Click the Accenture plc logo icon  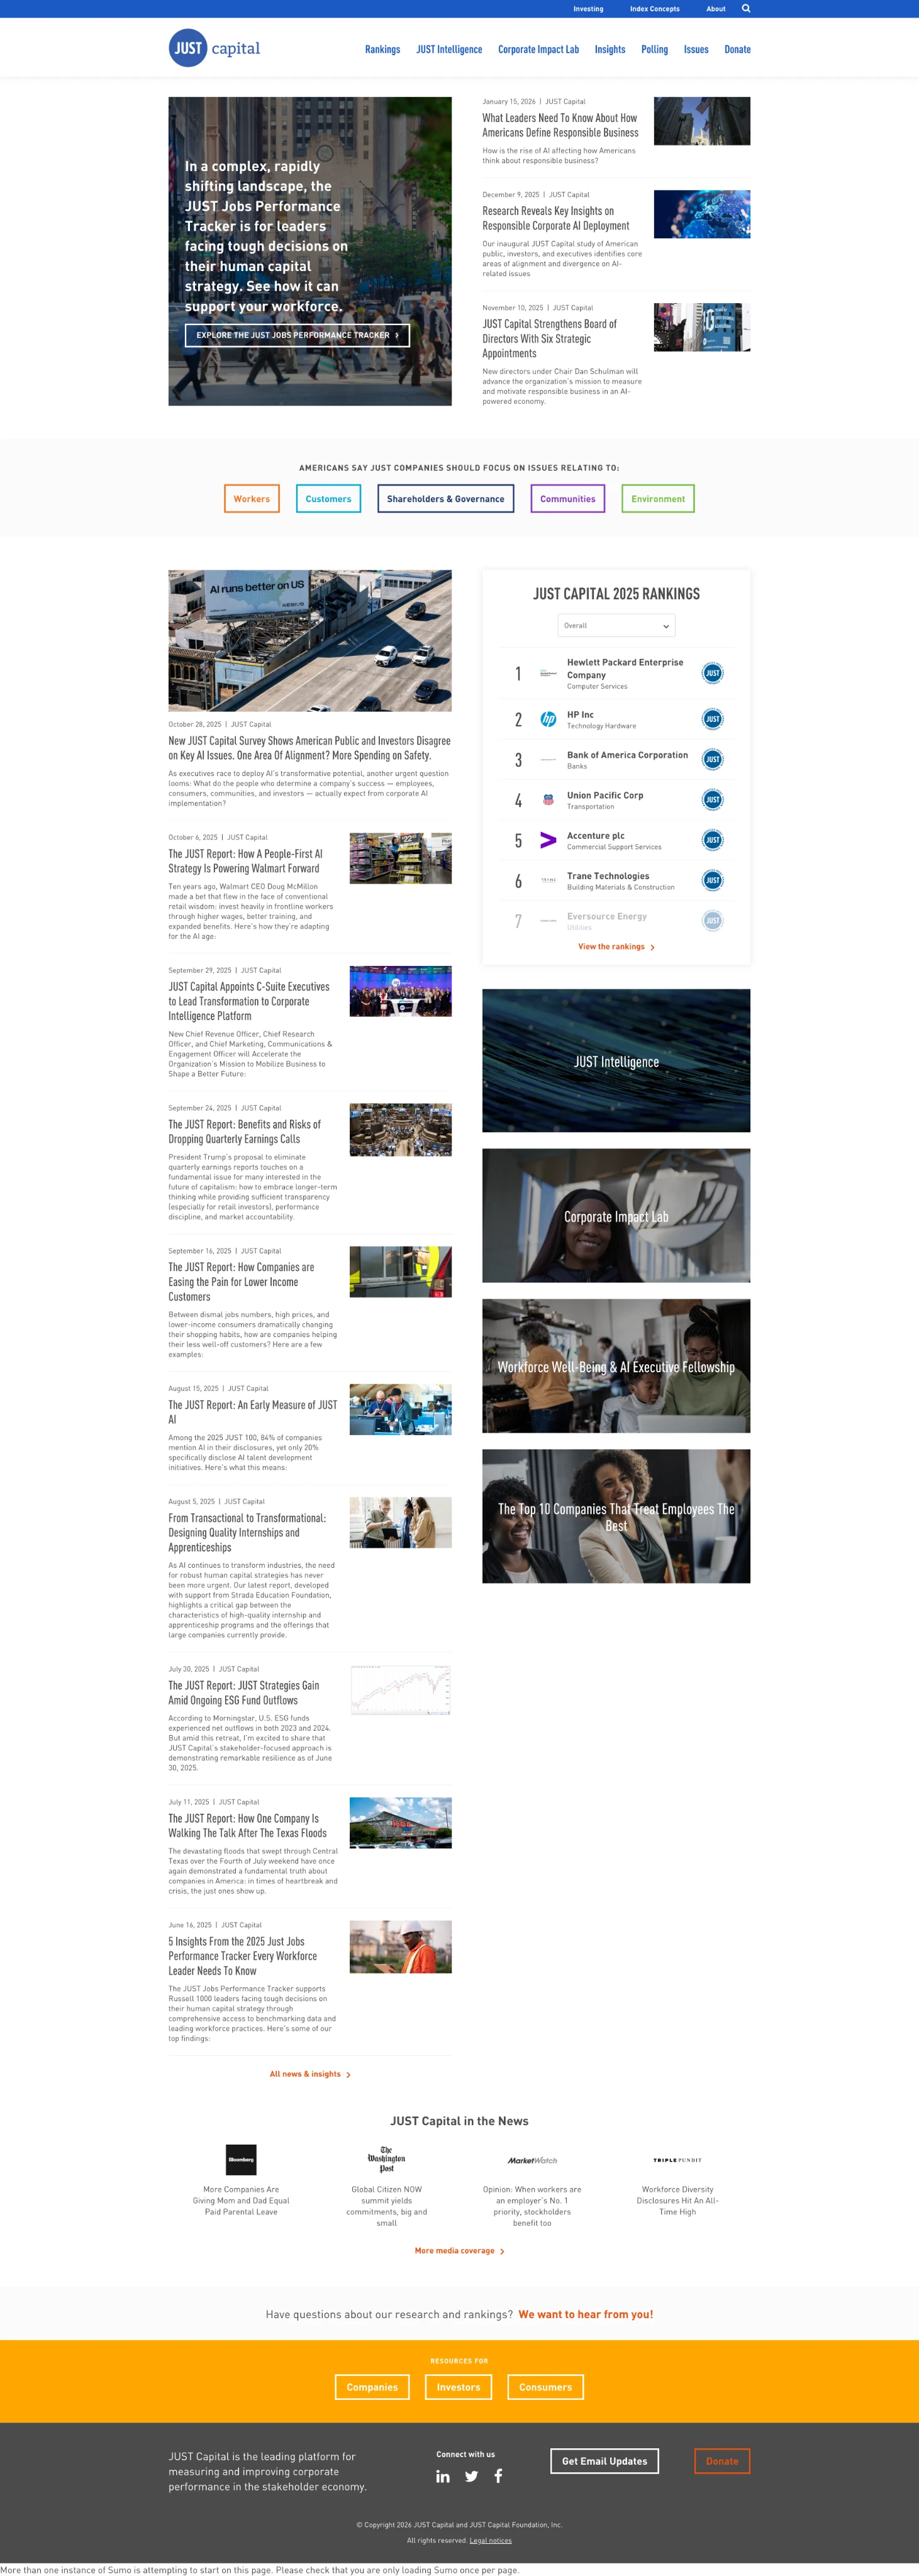[x=548, y=840]
